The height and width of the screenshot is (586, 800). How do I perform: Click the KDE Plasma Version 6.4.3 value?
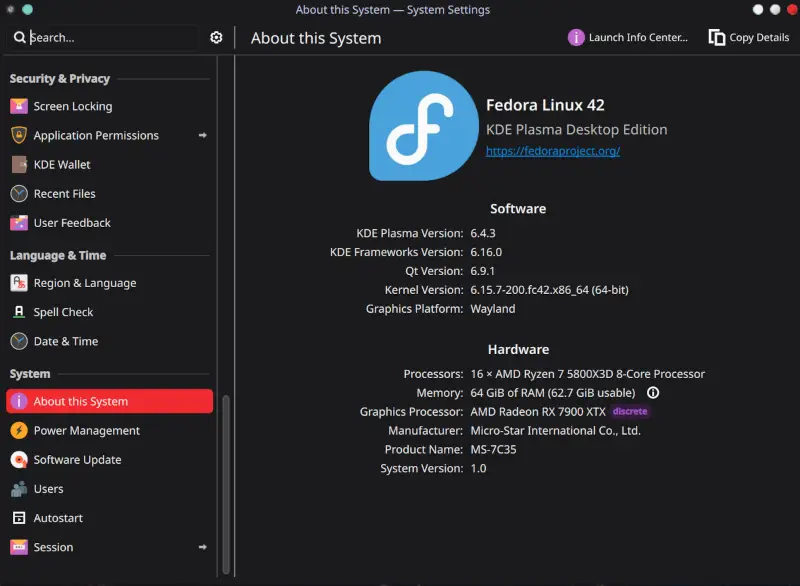(x=483, y=233)
